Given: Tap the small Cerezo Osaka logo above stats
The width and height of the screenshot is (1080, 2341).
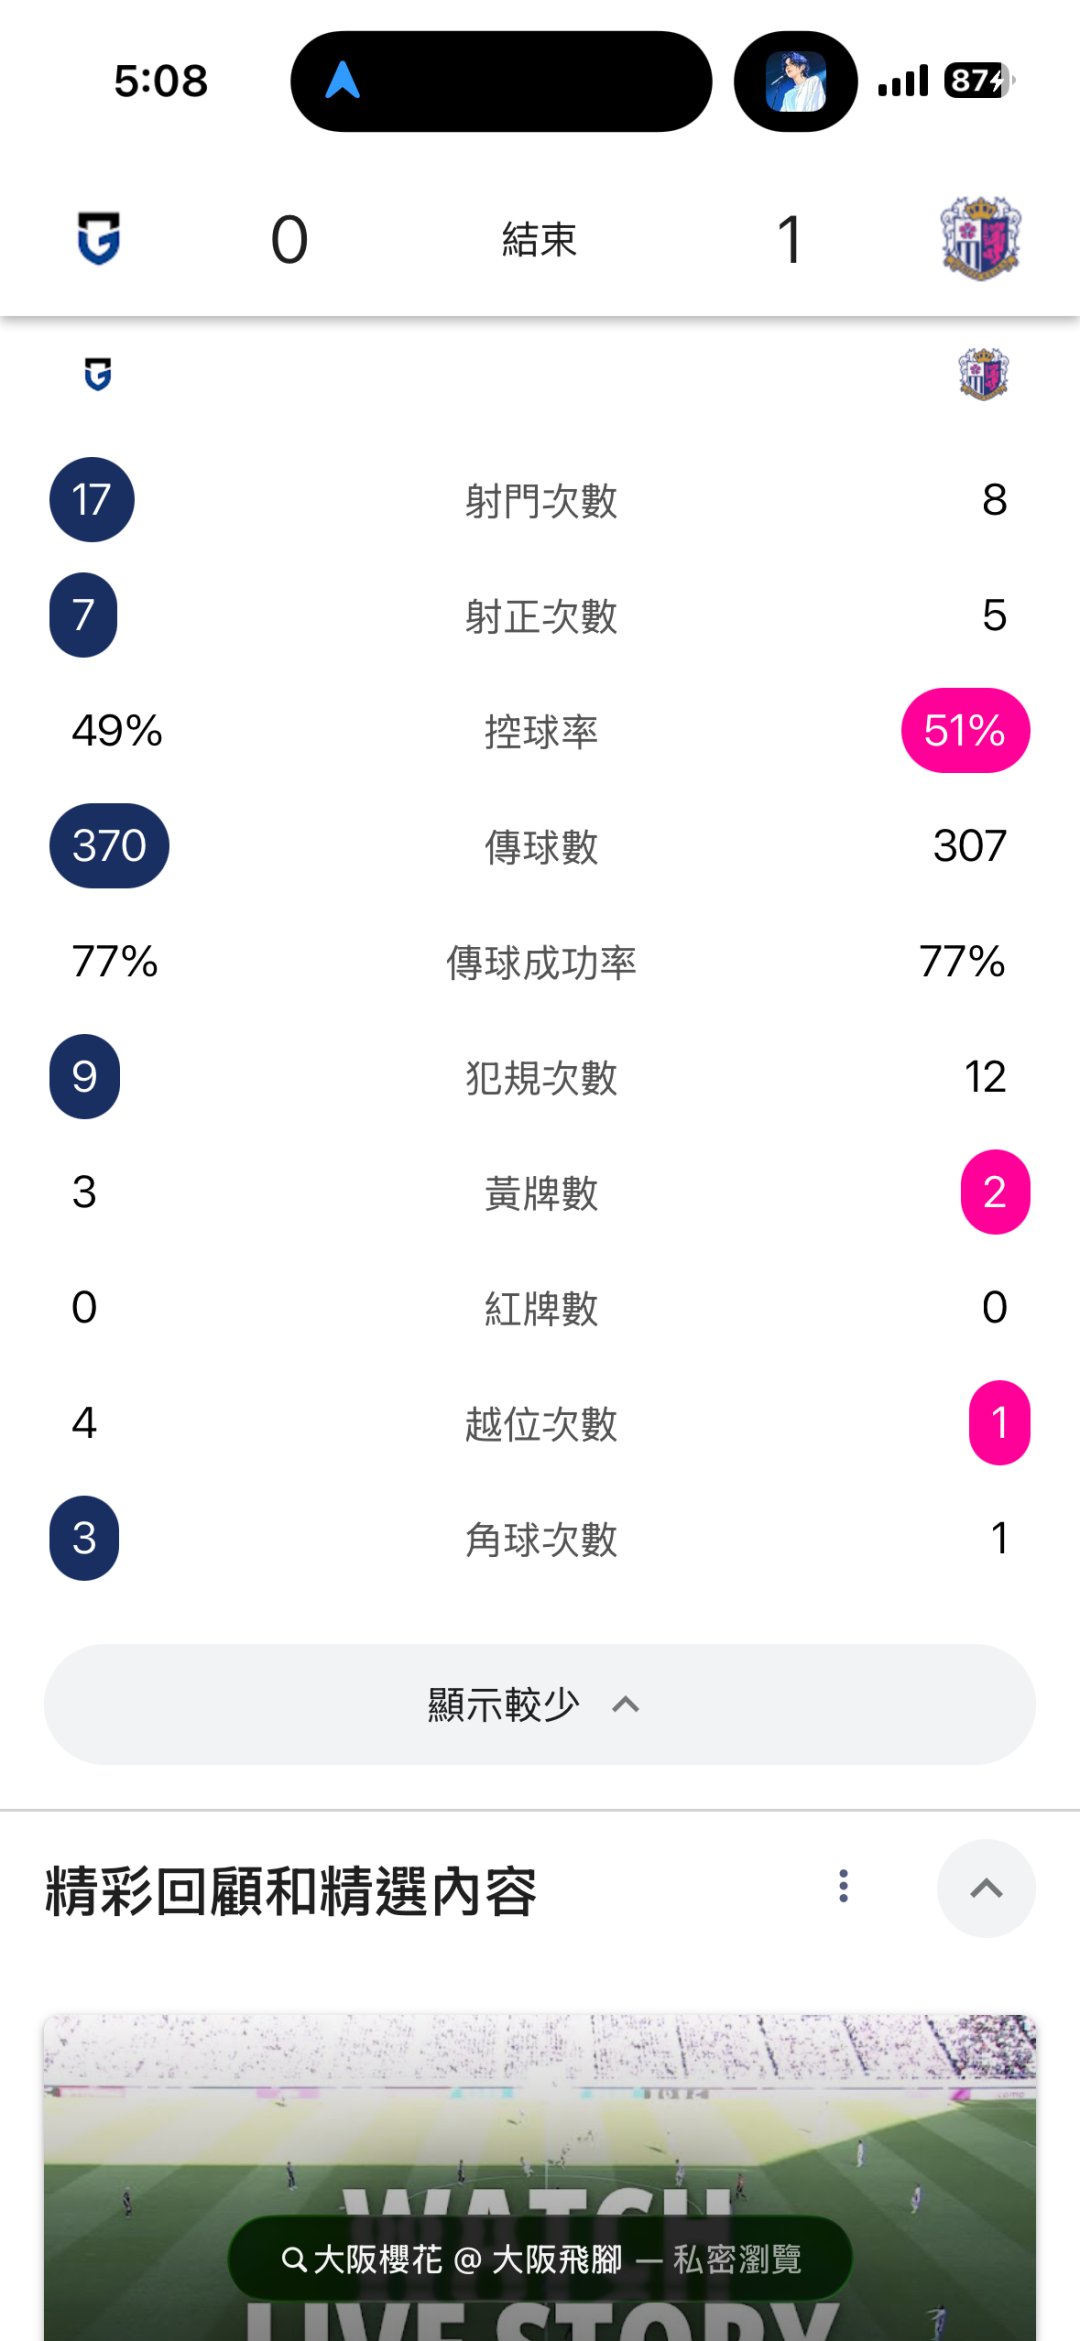Looking at the screenshot, I should pos(983,374).
